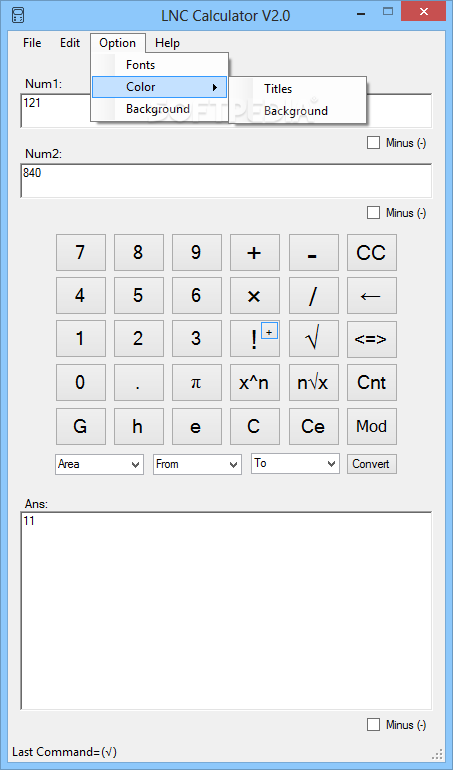Screen dimensions: 453x770
Task: Enable Minus checkbox under Ans
Action: click(x=373, y=724)
